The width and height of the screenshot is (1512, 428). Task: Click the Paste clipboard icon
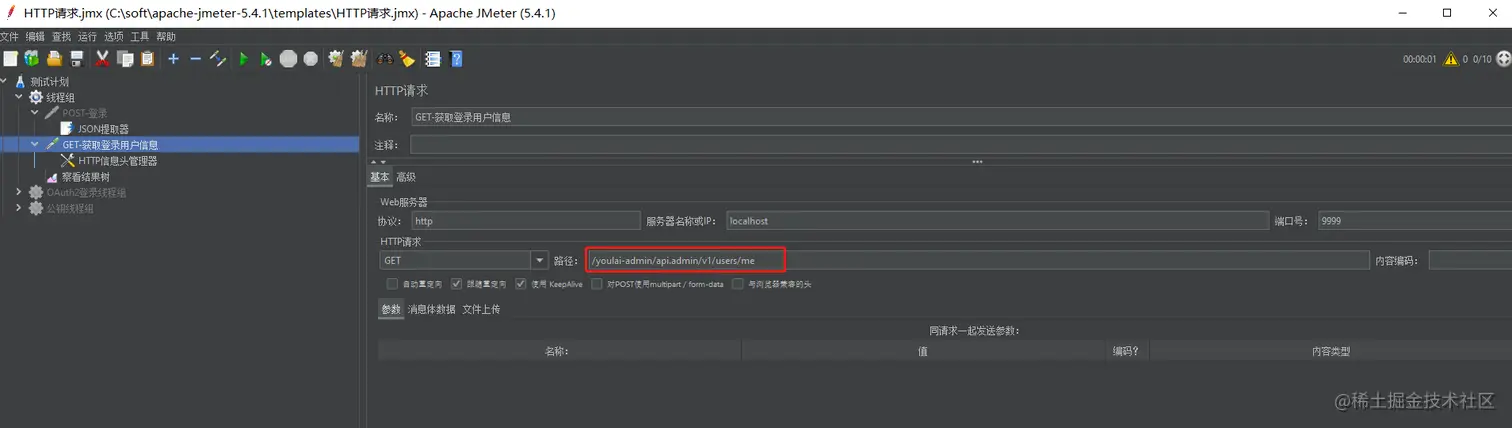(x=147, y=59)
